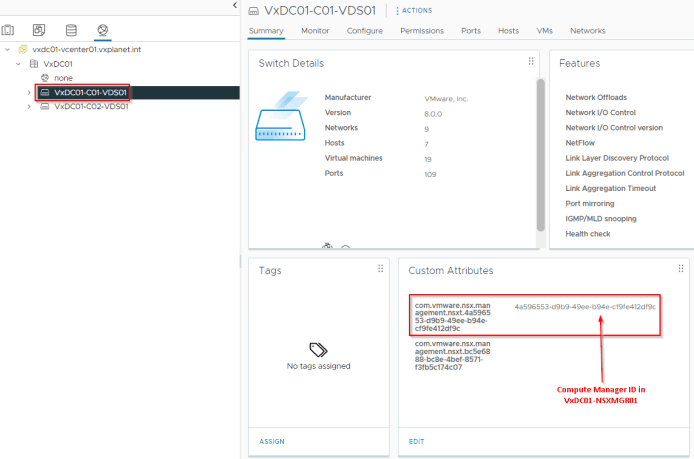Click the 'Port mirroring' feature entry

tap(590, 204)
